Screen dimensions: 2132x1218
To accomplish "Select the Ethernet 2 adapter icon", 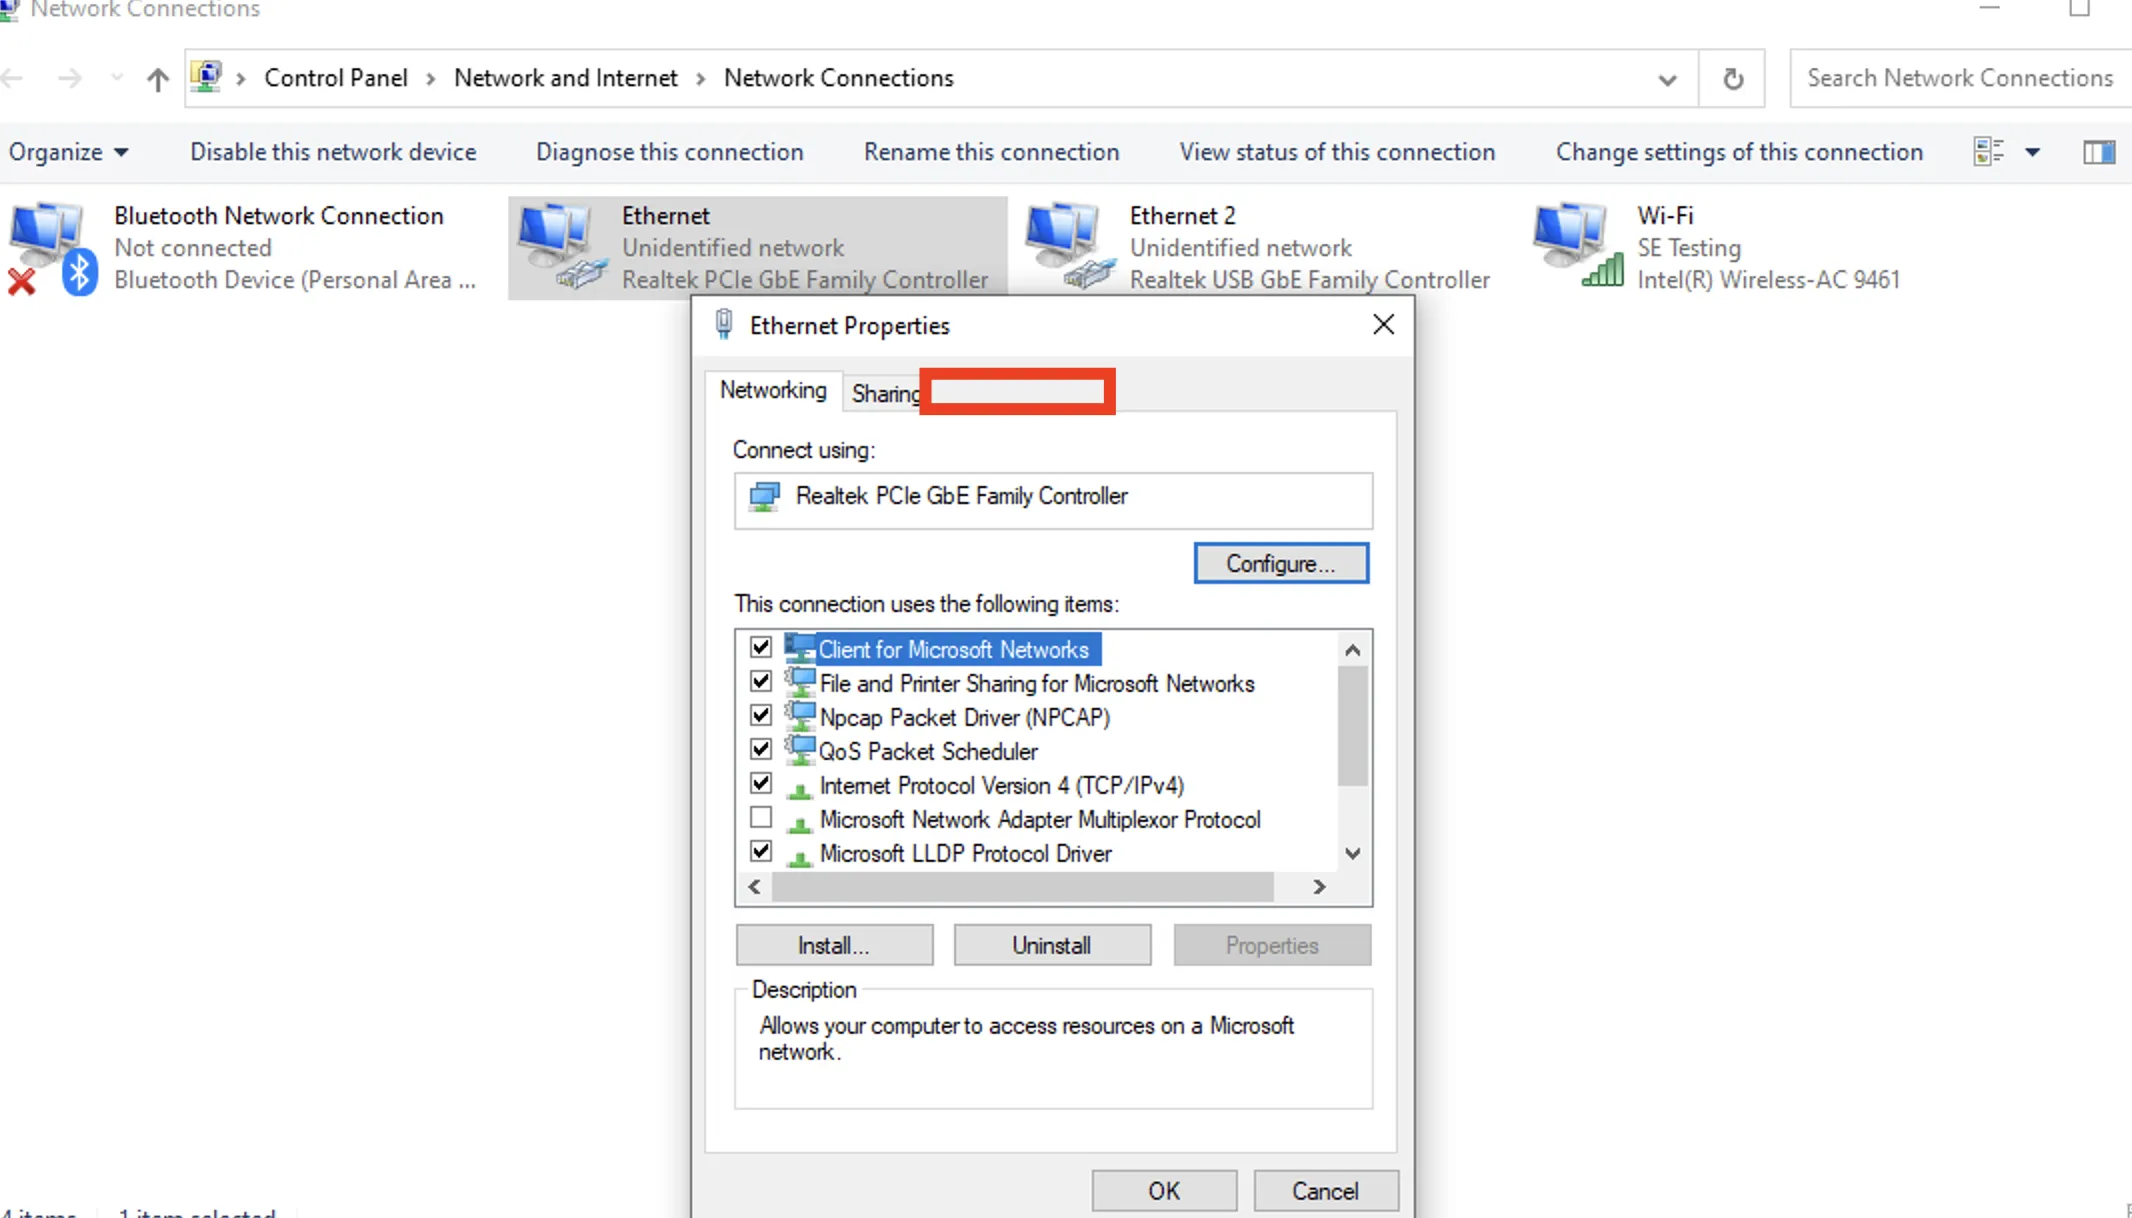I will pos(1070,247).
